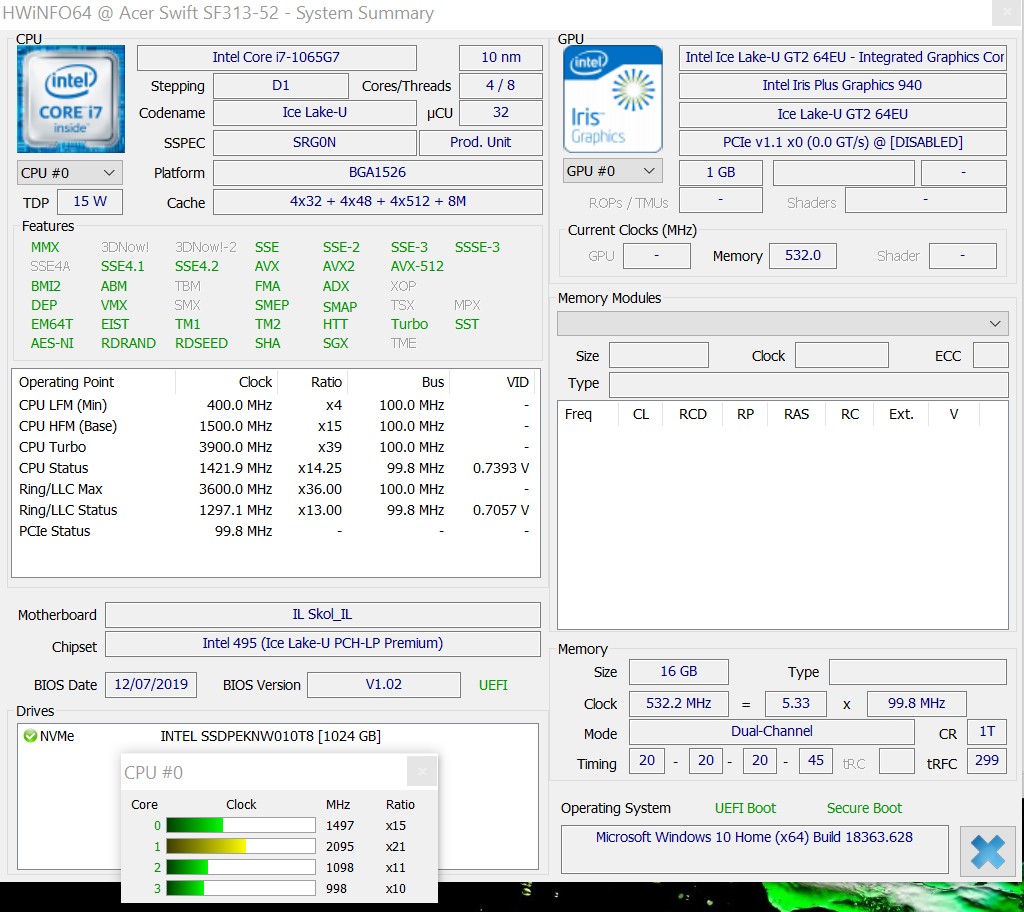The height and width of the screenshot is (912, 1024).
Task: Click the BIOS Version V1.02 field
Action: point(384,685)
